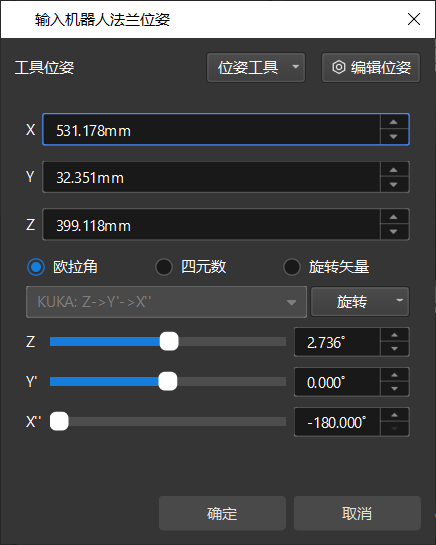The width and height of the screenshot is (436, 545).
Task: Increase Z Euler angle with up arrow
Action: pos(394,335)
